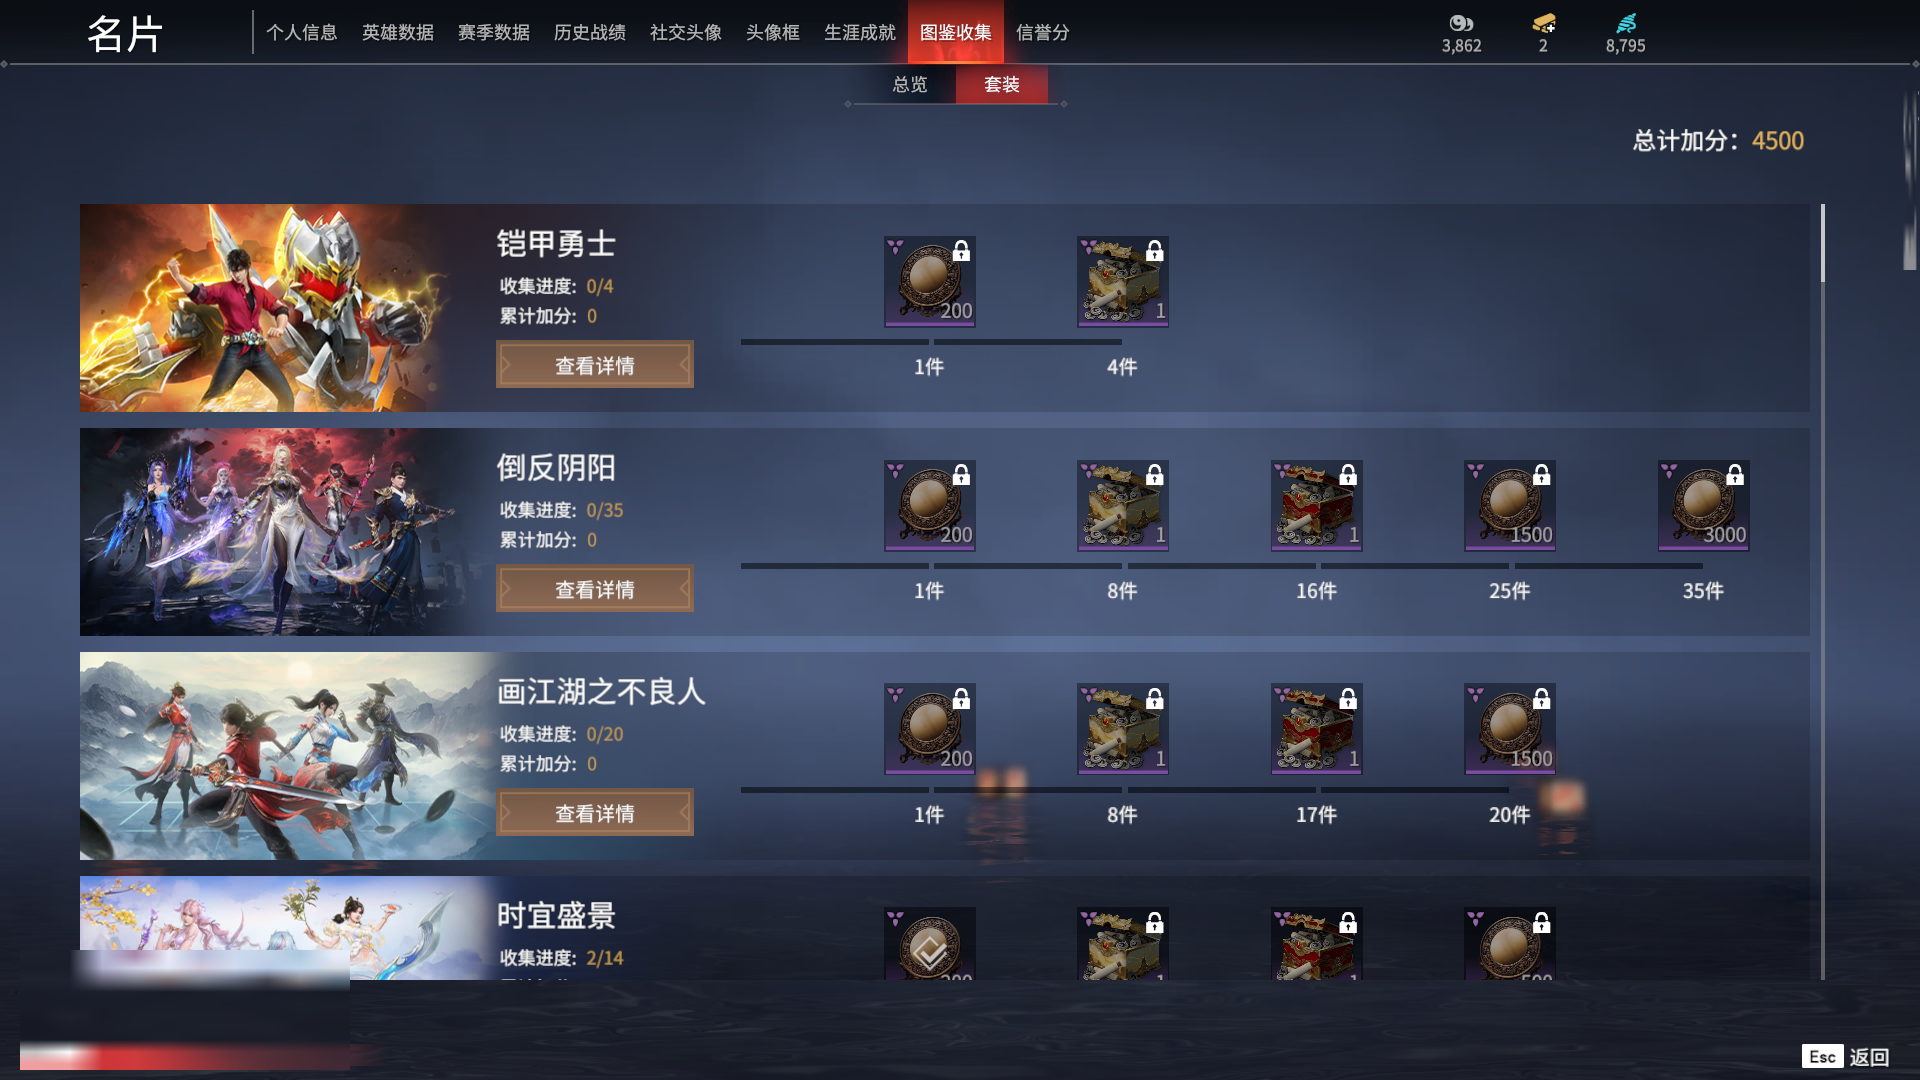Open the red chest reward at 16件

[x=1316, y=506]
